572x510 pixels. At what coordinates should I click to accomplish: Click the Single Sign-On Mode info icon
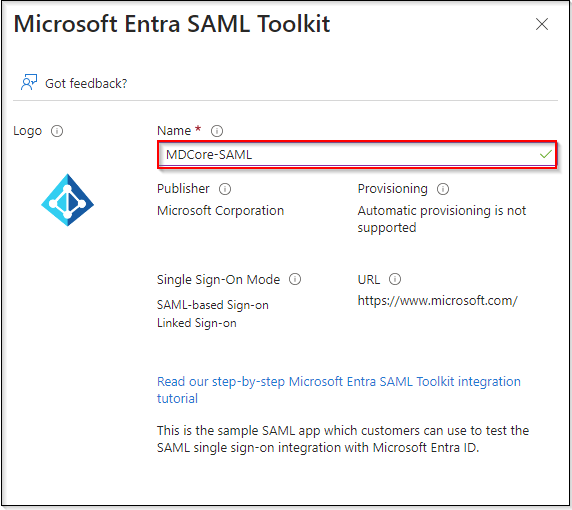pyautogui.click(x=295, y=279)
